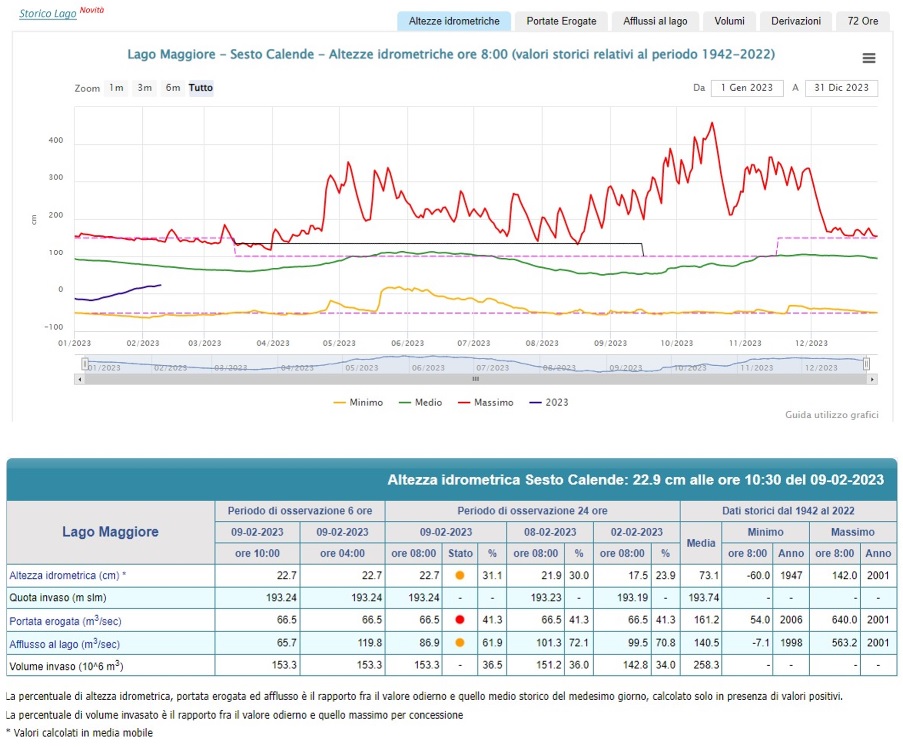Hide the Medio series via legend
903x747 pixels.
[425, 403]
